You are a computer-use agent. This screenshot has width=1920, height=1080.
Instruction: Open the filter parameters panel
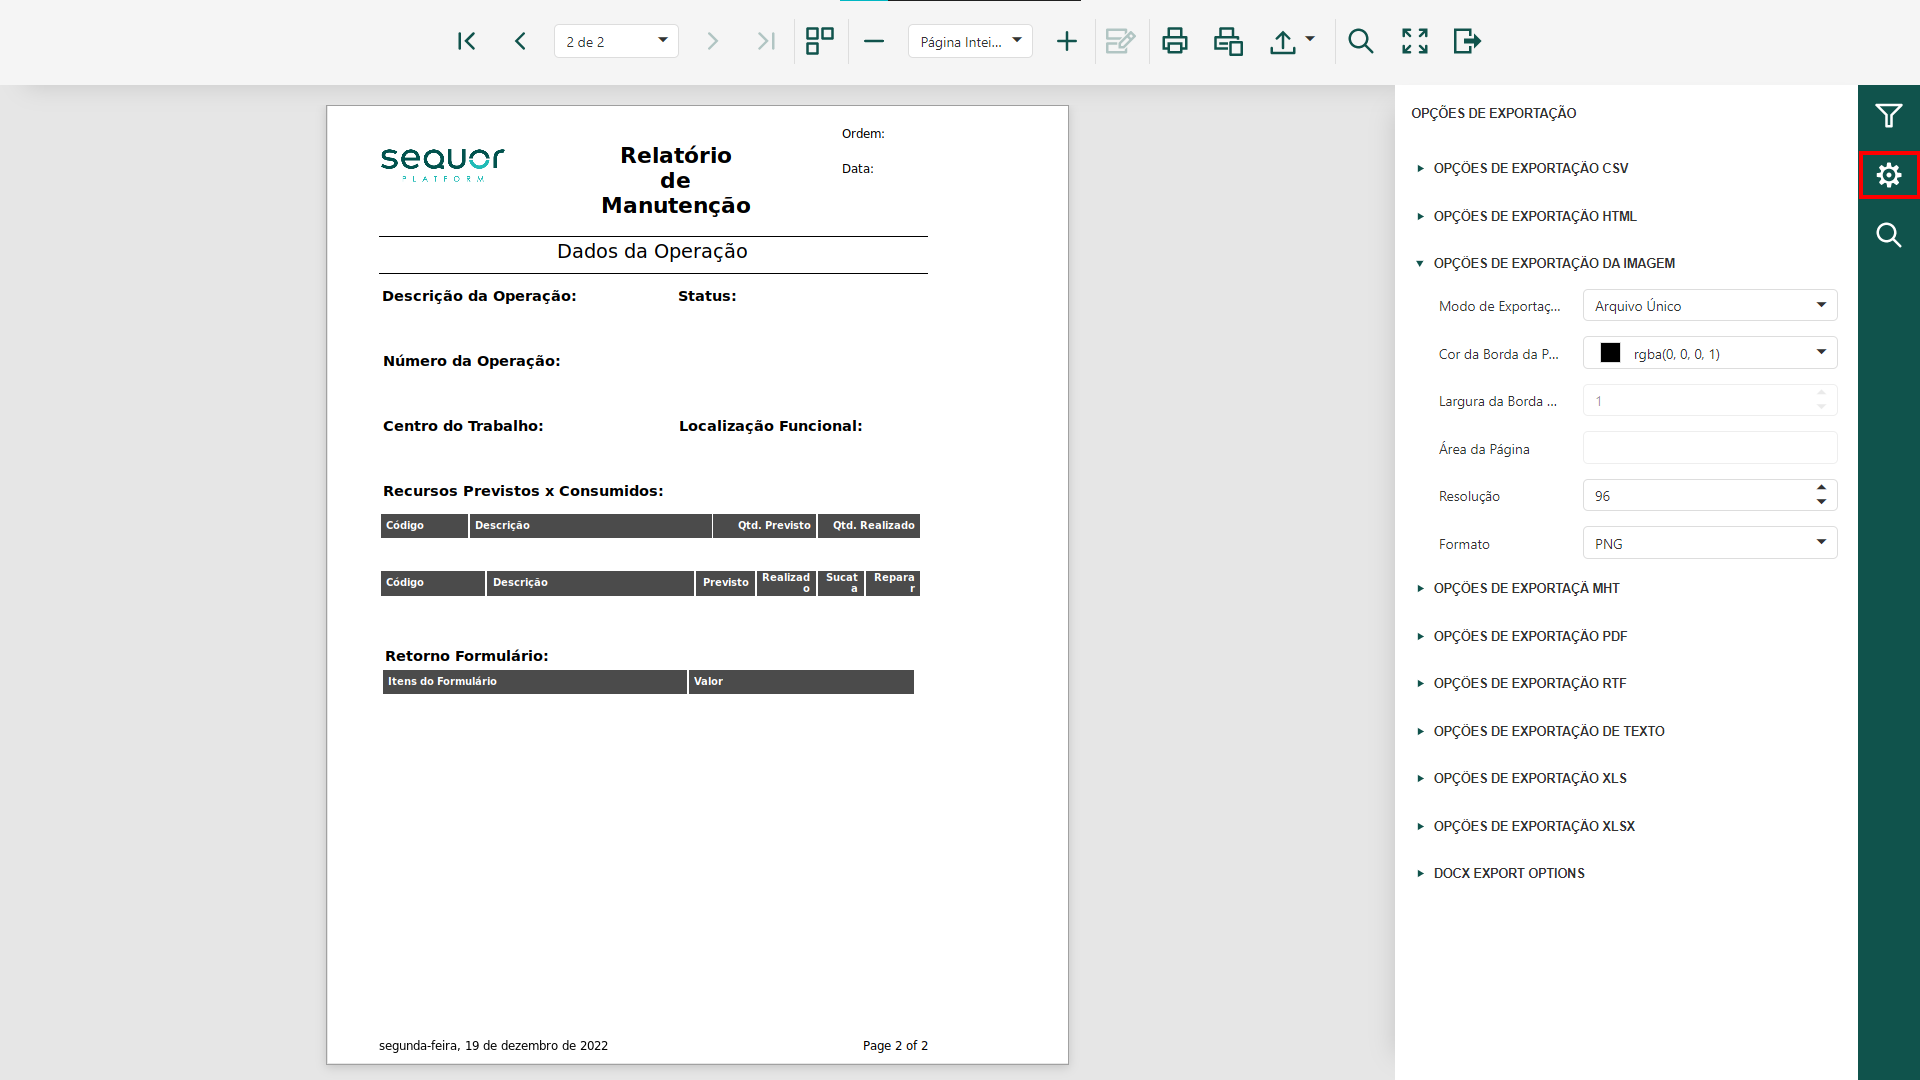1889,116
